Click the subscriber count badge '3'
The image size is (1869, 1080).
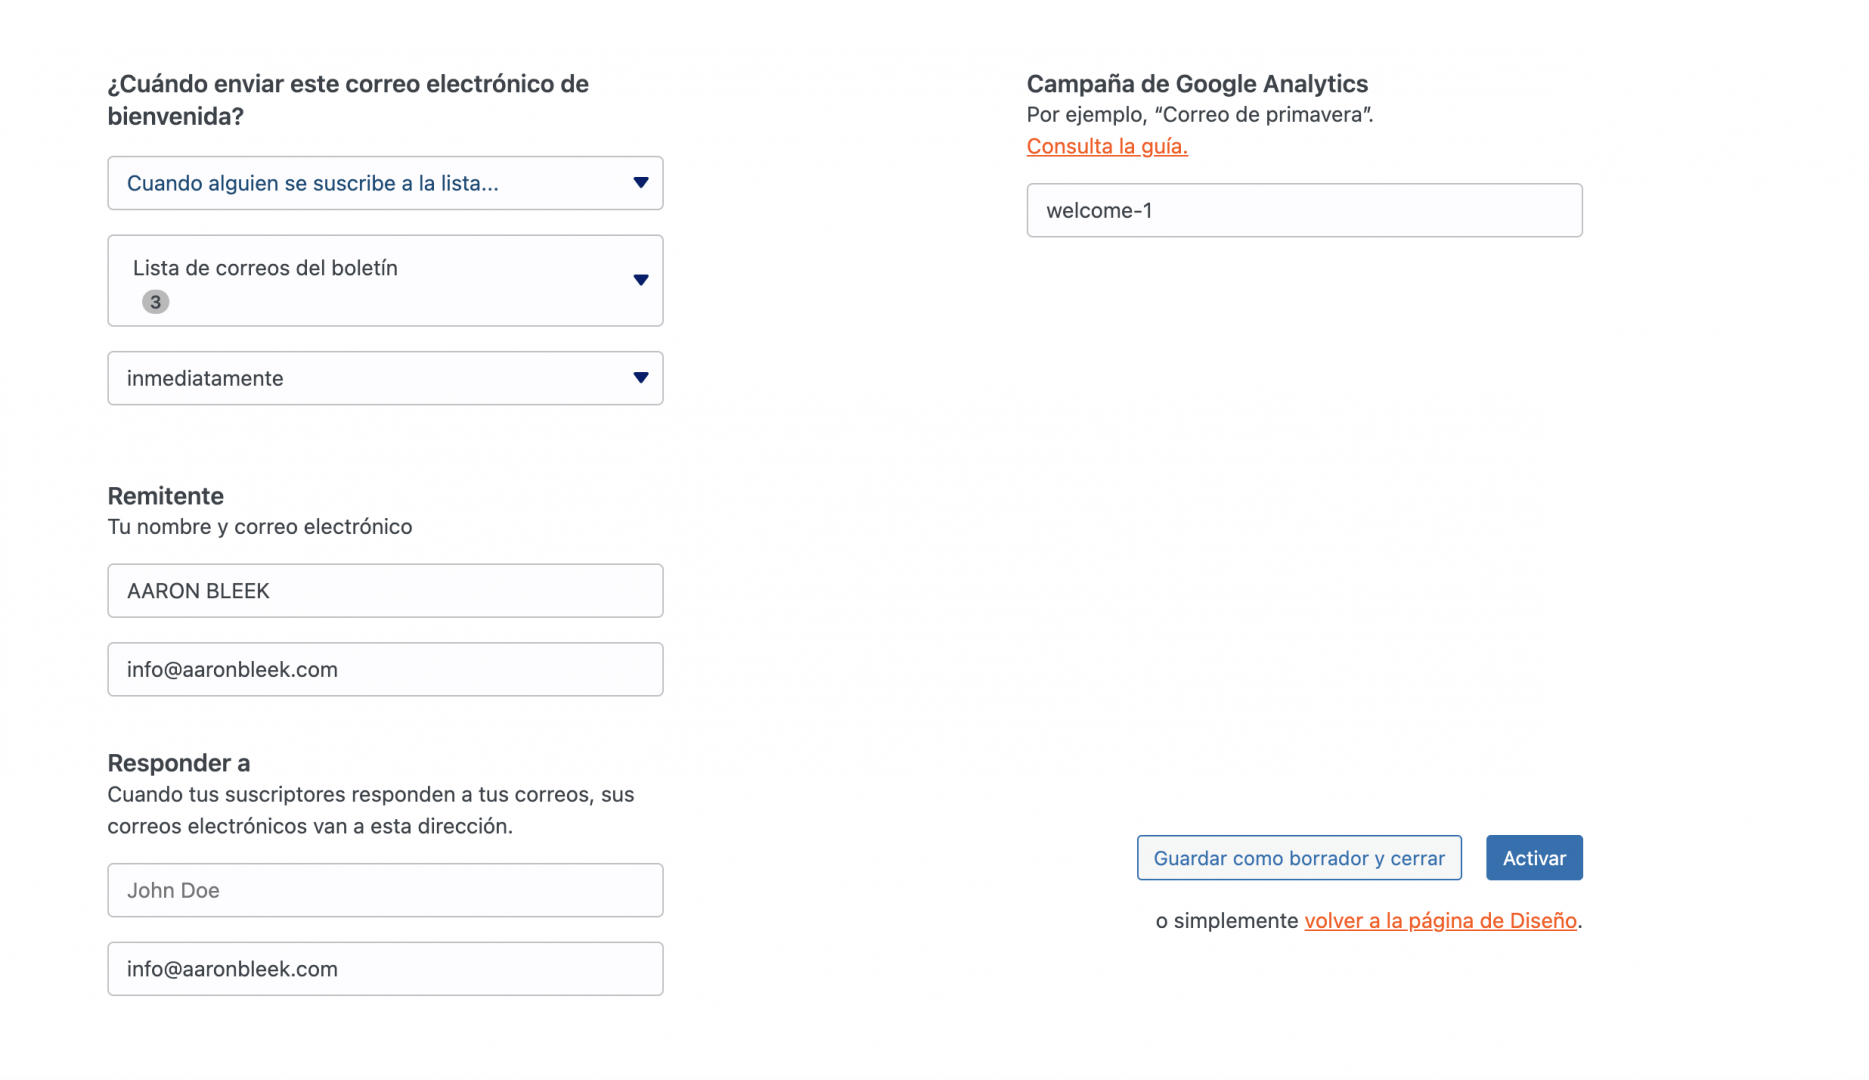pos(155,302)
